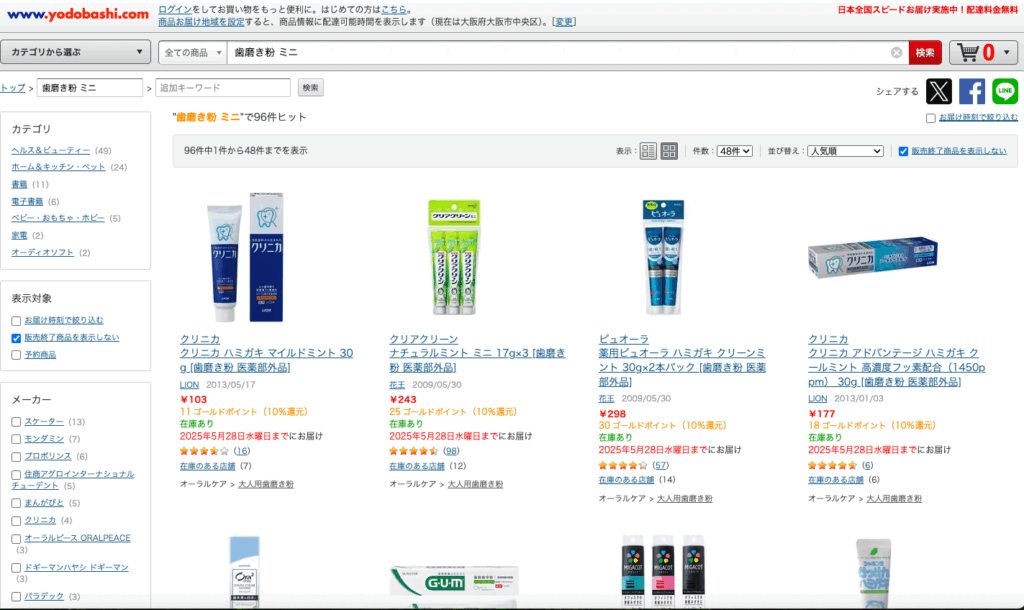
Task: Click the gray 検索 button beside keyword field
Action: click(310, 88)
